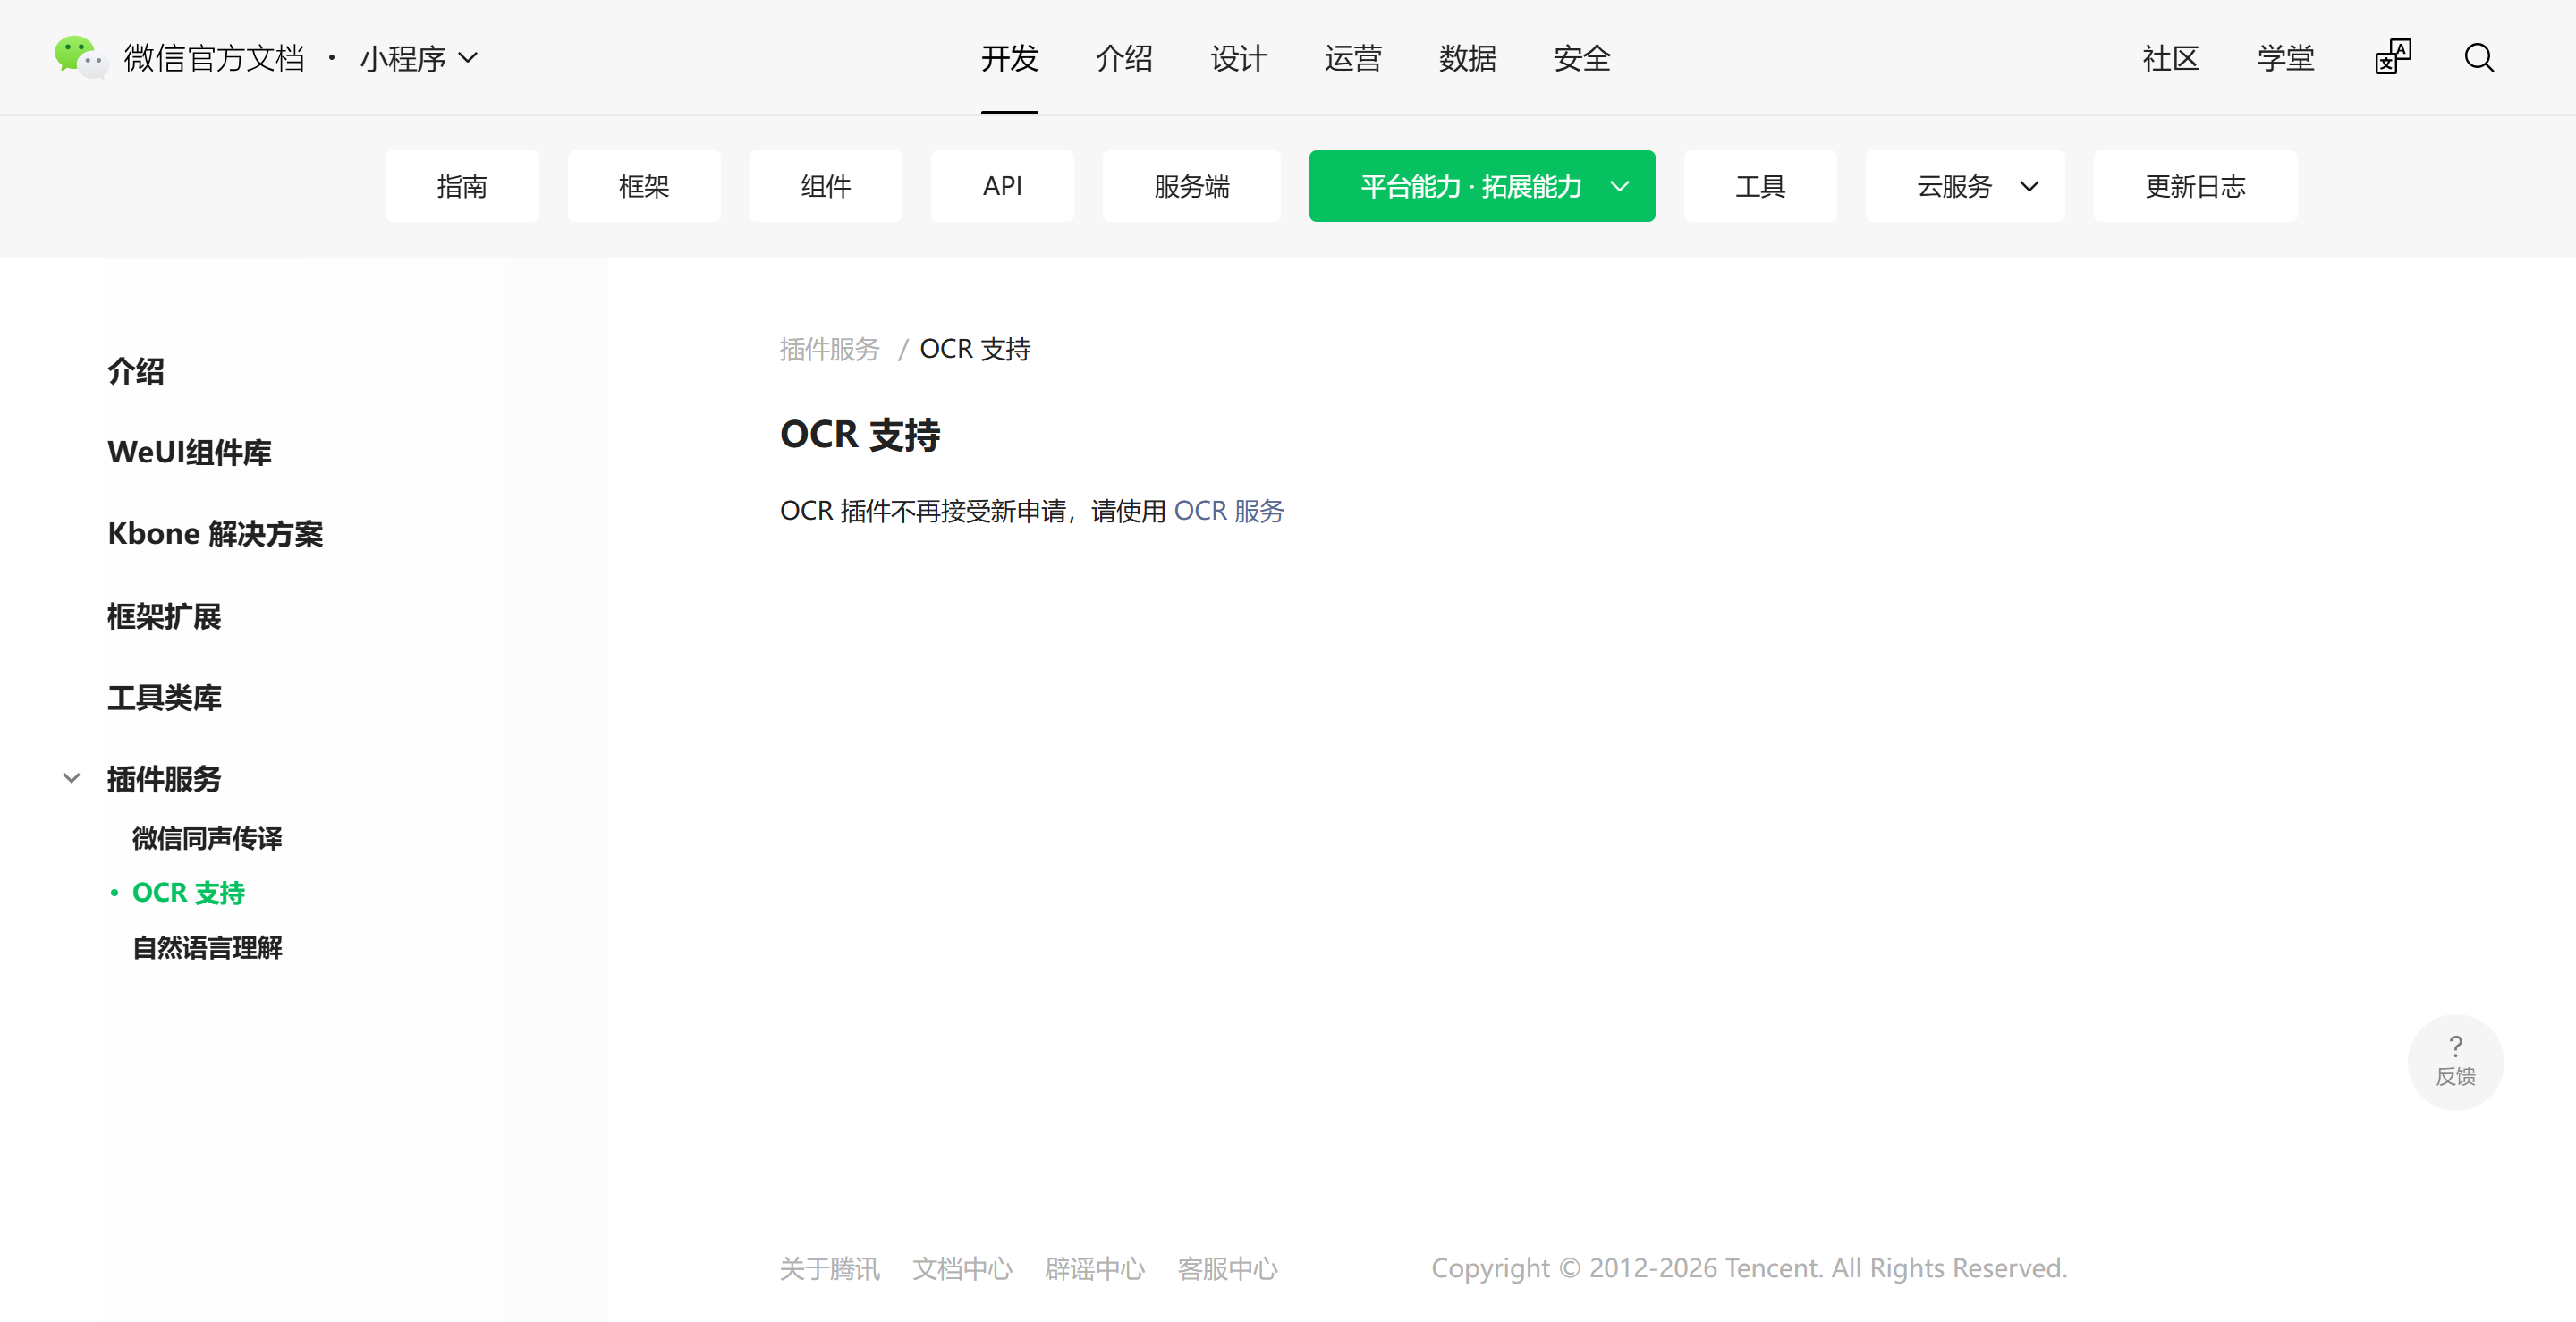This screenshot has width=2576, height=1322.
Task: Open the 关于腾讯 footer link
Action: point(829,1268)
